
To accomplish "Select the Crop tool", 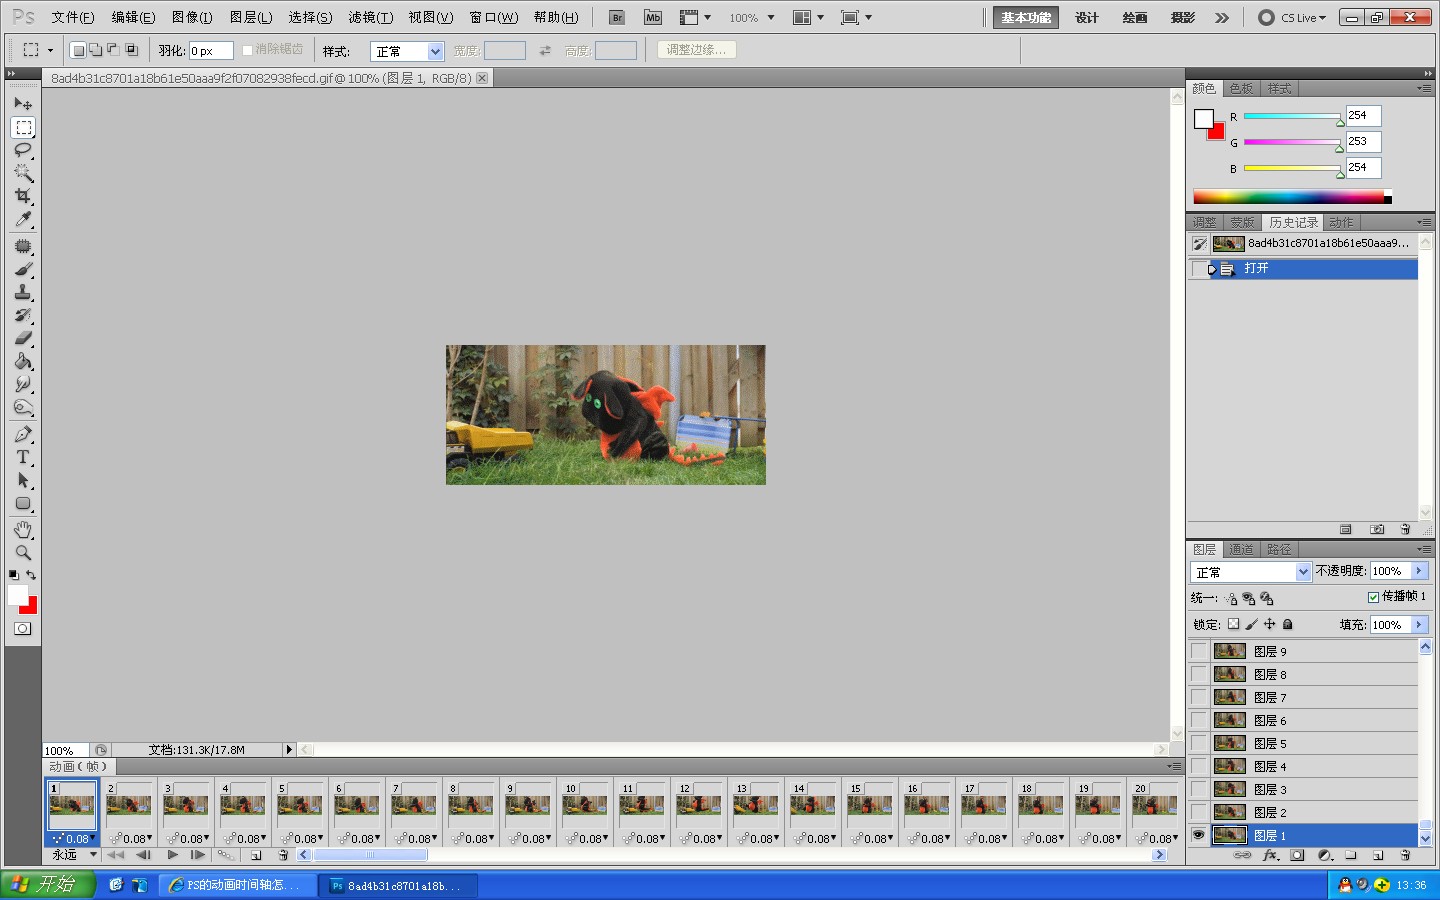I will pyautogui.click(x=23, y=196).
